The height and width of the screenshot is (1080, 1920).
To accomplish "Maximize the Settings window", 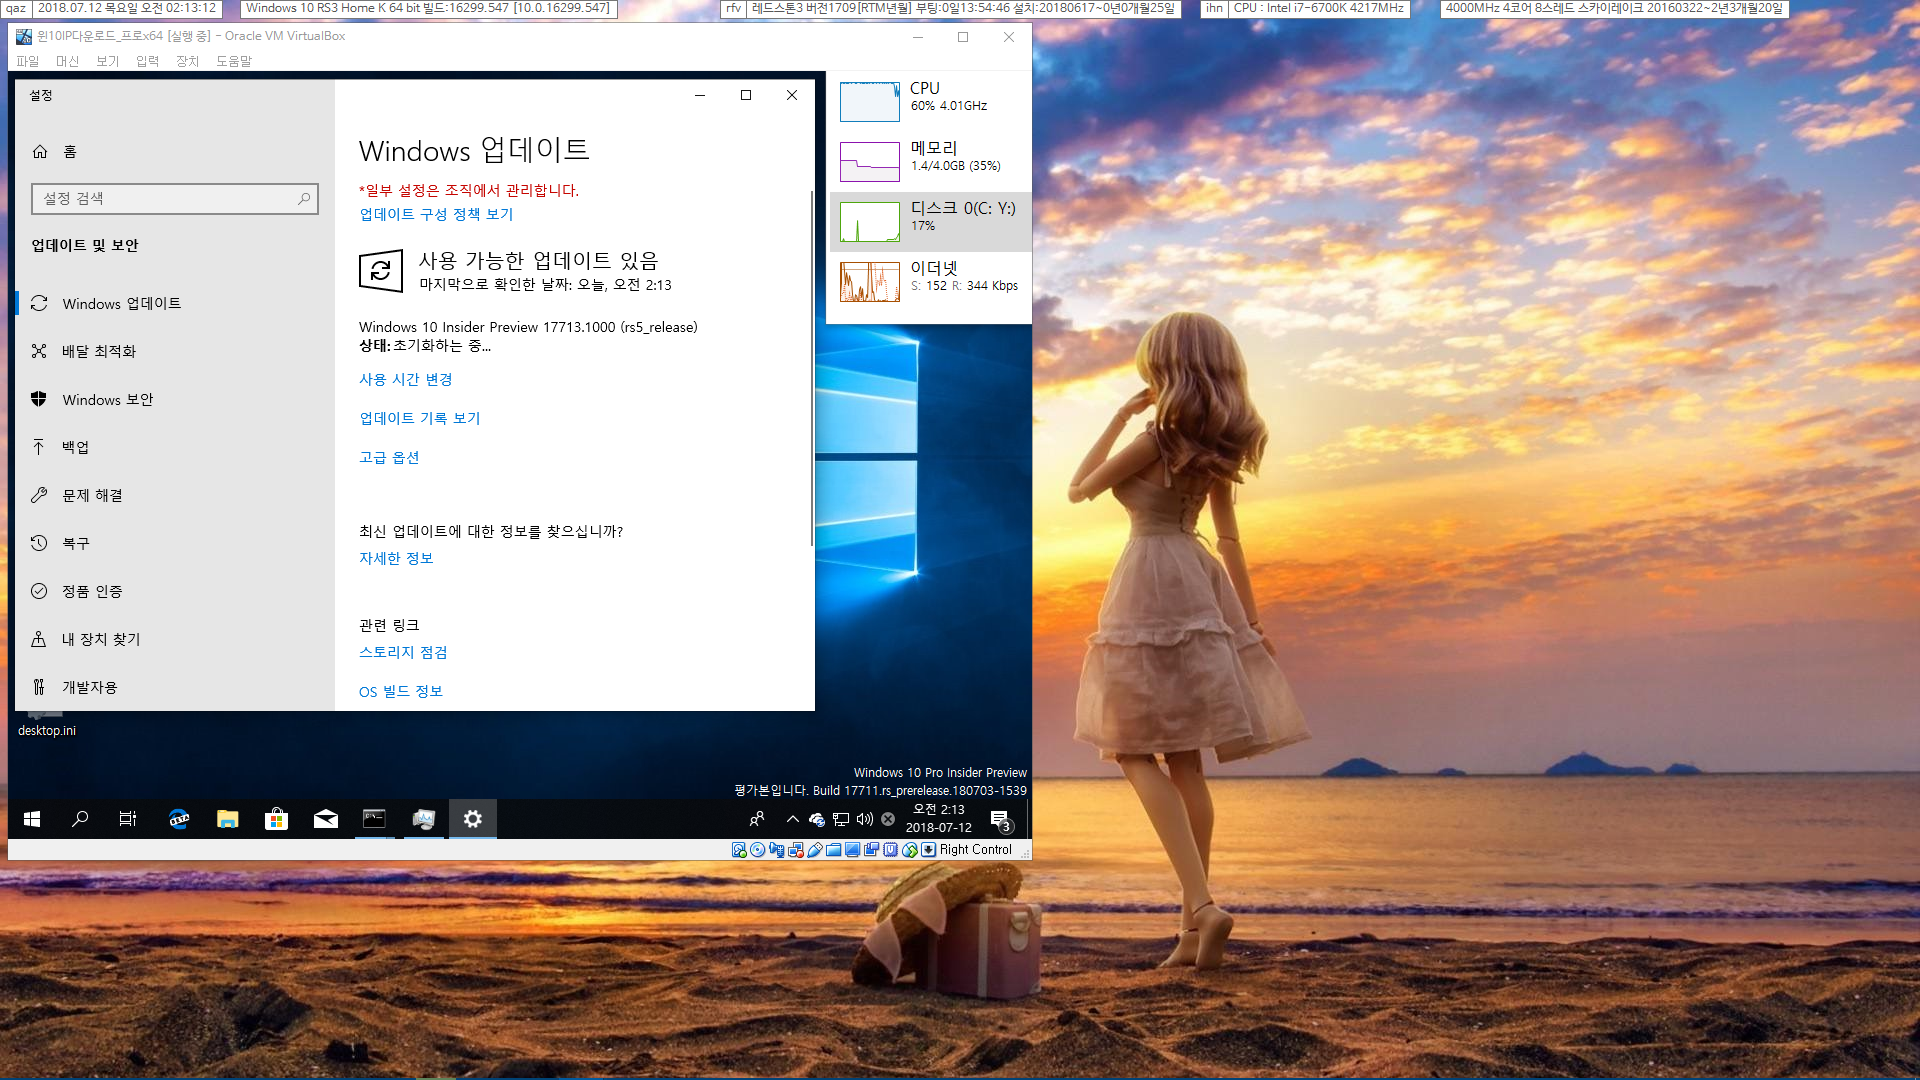I will pyautogui.click(x=746, y=95).
